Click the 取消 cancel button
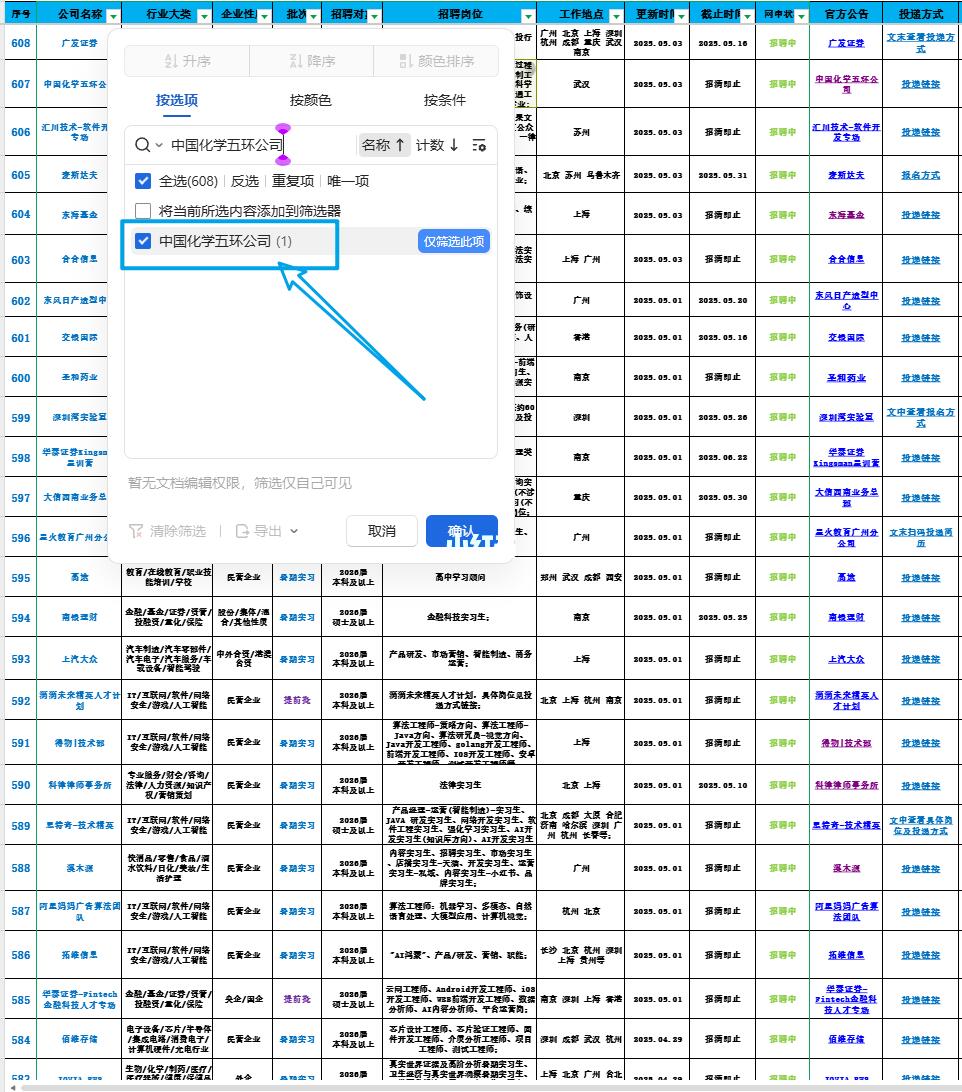 click(x=382, y=531)
